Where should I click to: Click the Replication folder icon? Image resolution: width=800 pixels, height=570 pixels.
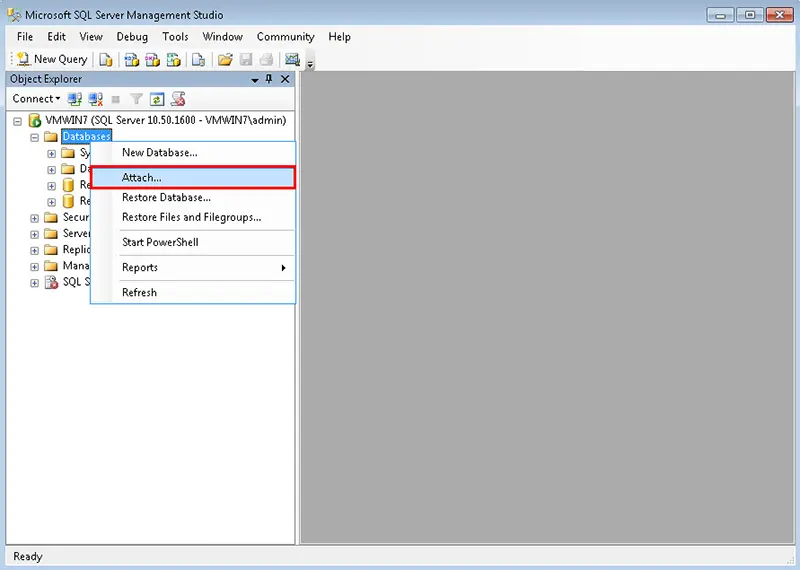51,250
